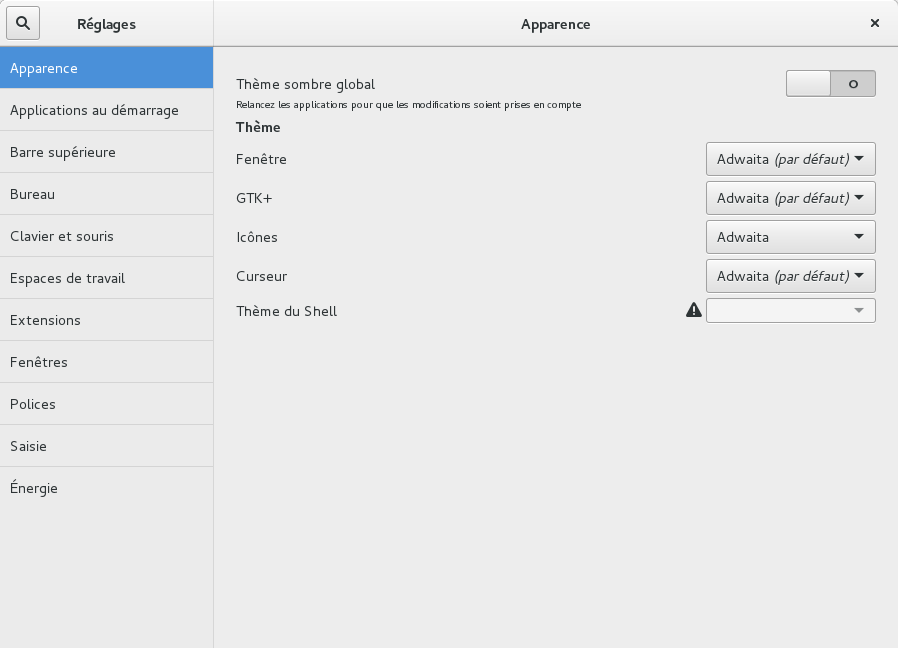The height and width of the screenshot is (648, 898).
Task: Open the Énergie settings section
Action: (x=106, y=489)
